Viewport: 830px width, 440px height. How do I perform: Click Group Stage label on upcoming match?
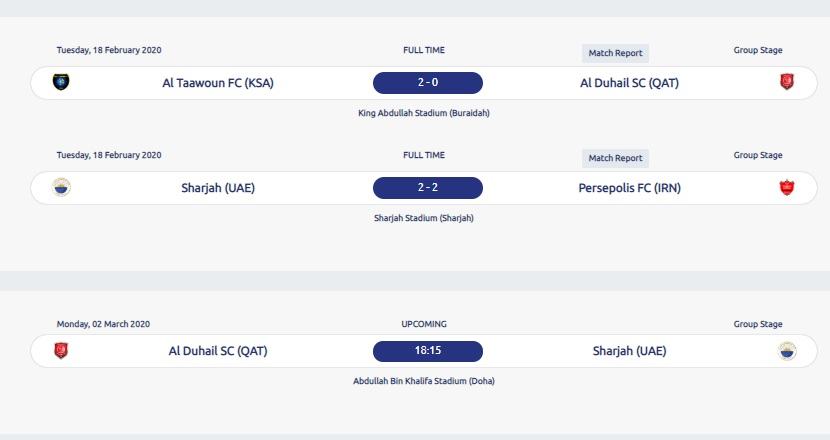(758, 324)
